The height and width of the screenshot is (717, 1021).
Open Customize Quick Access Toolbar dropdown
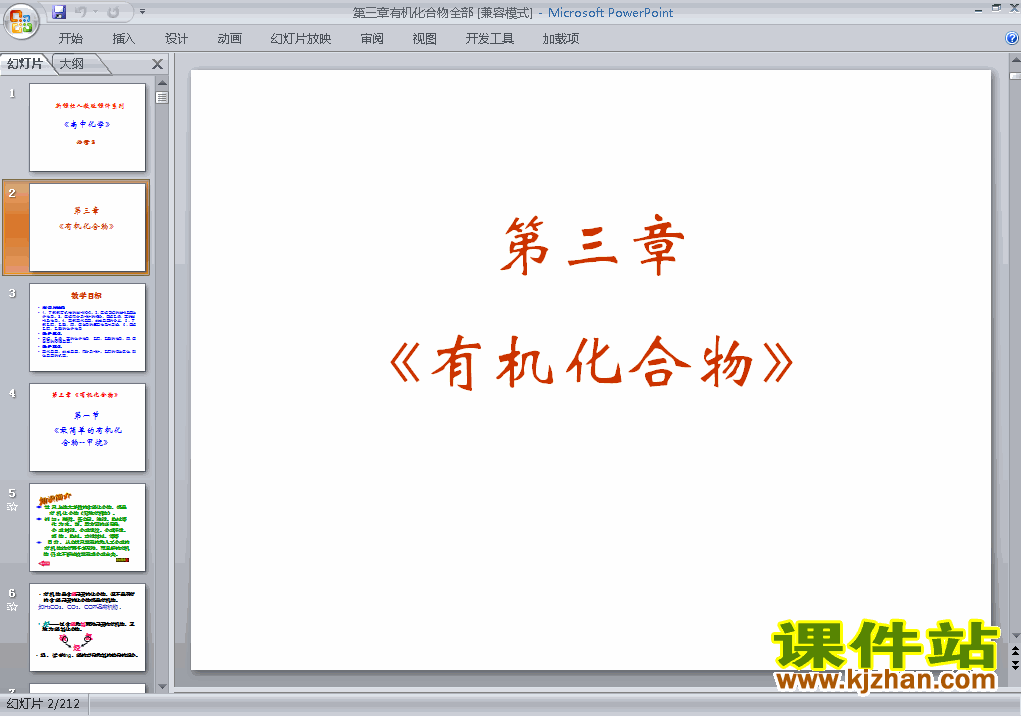pyautogui.click(x=142, y=12)
